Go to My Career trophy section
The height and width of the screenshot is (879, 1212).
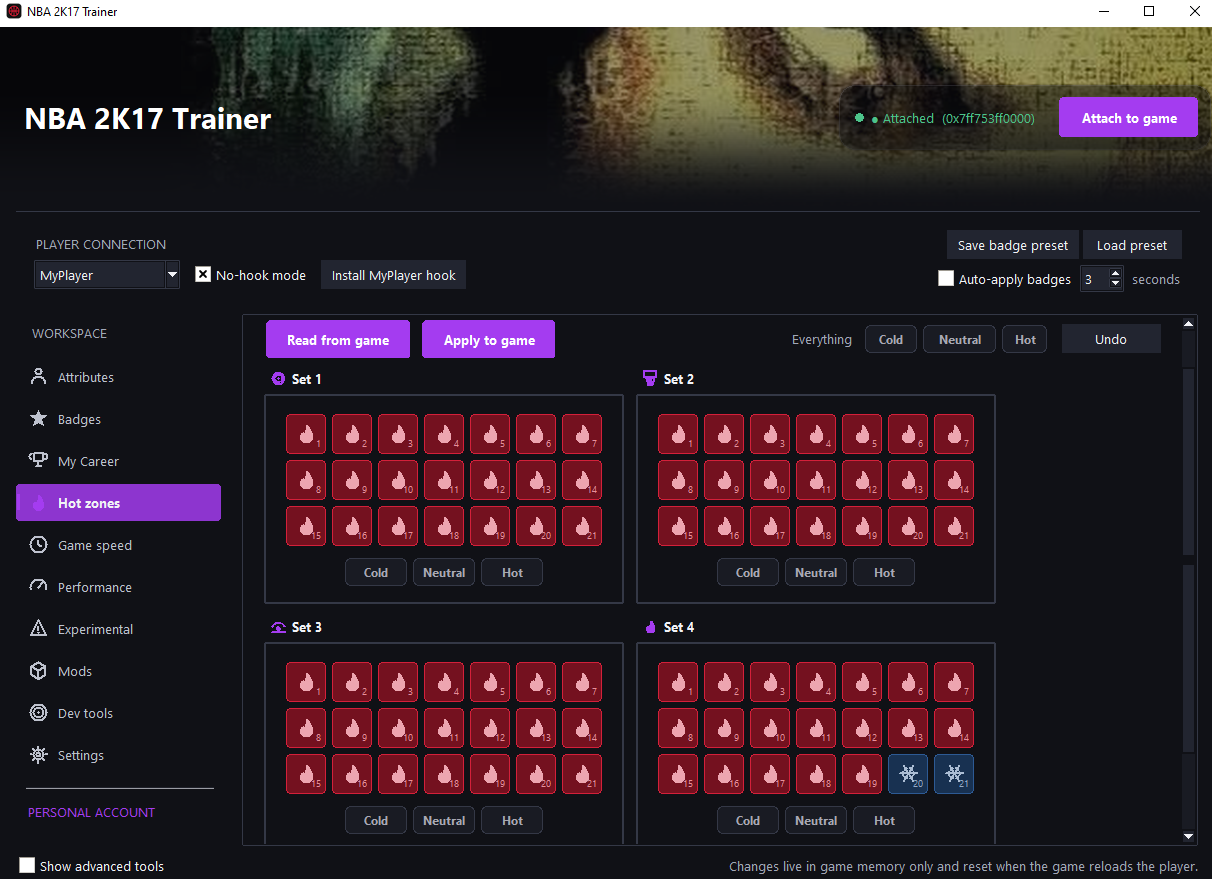coord(118,461)
